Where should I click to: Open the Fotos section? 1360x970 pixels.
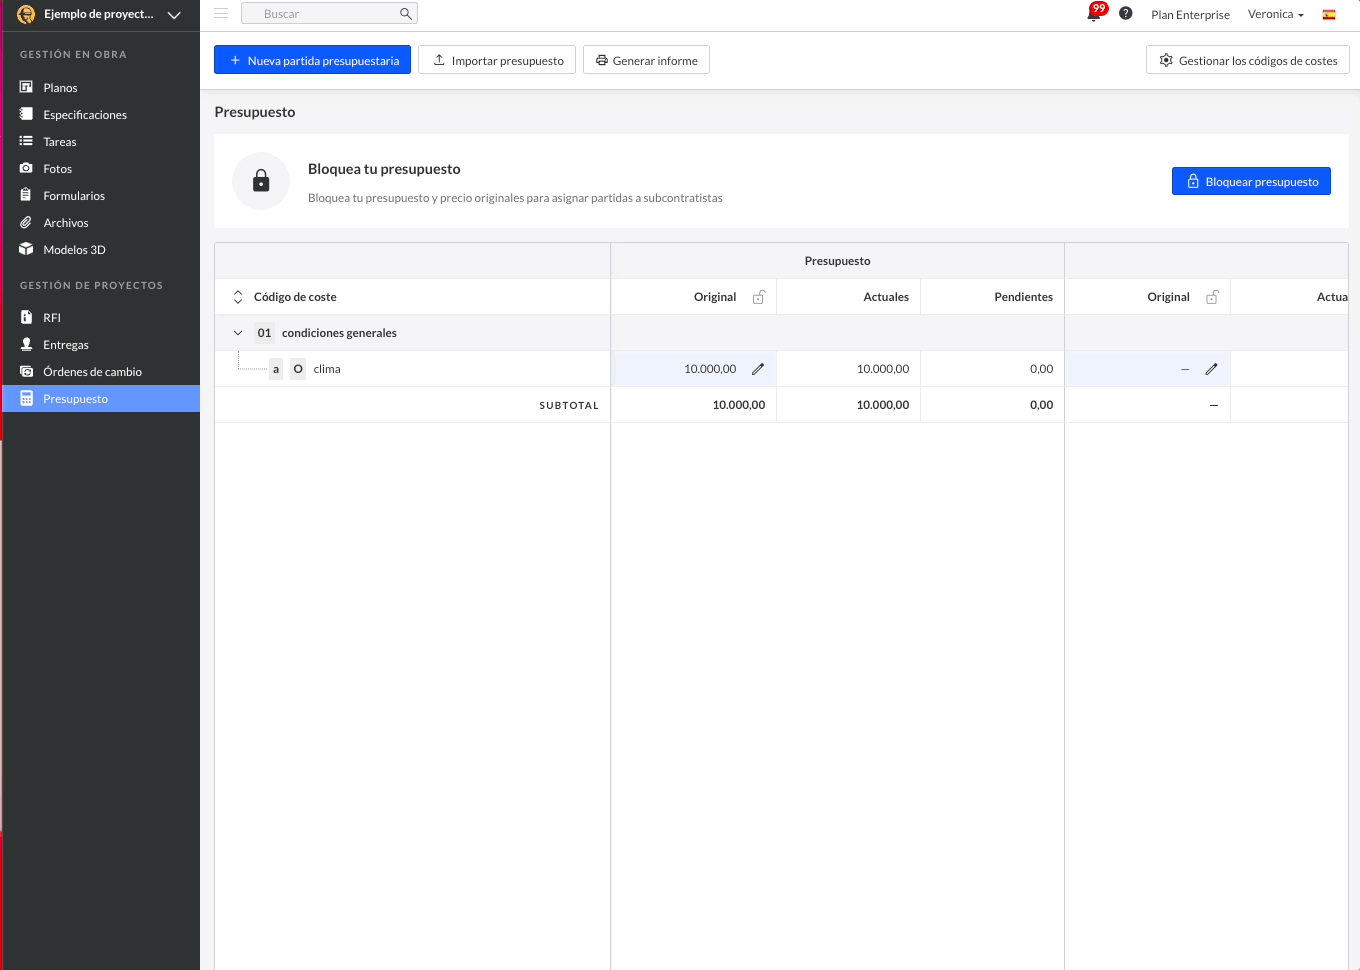pos(57,169)
